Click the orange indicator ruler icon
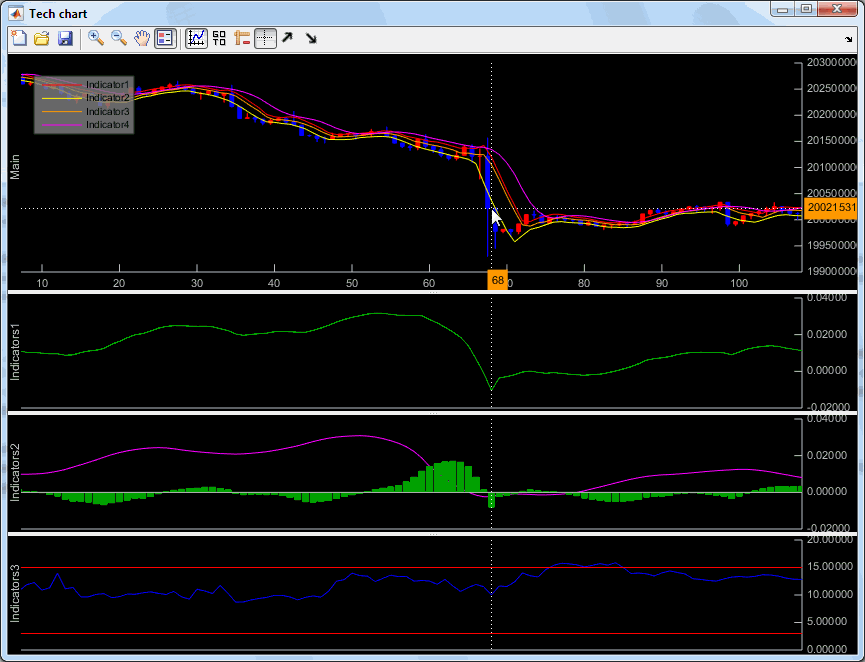Viewport: 865px width, 662px height. [241, 38]
